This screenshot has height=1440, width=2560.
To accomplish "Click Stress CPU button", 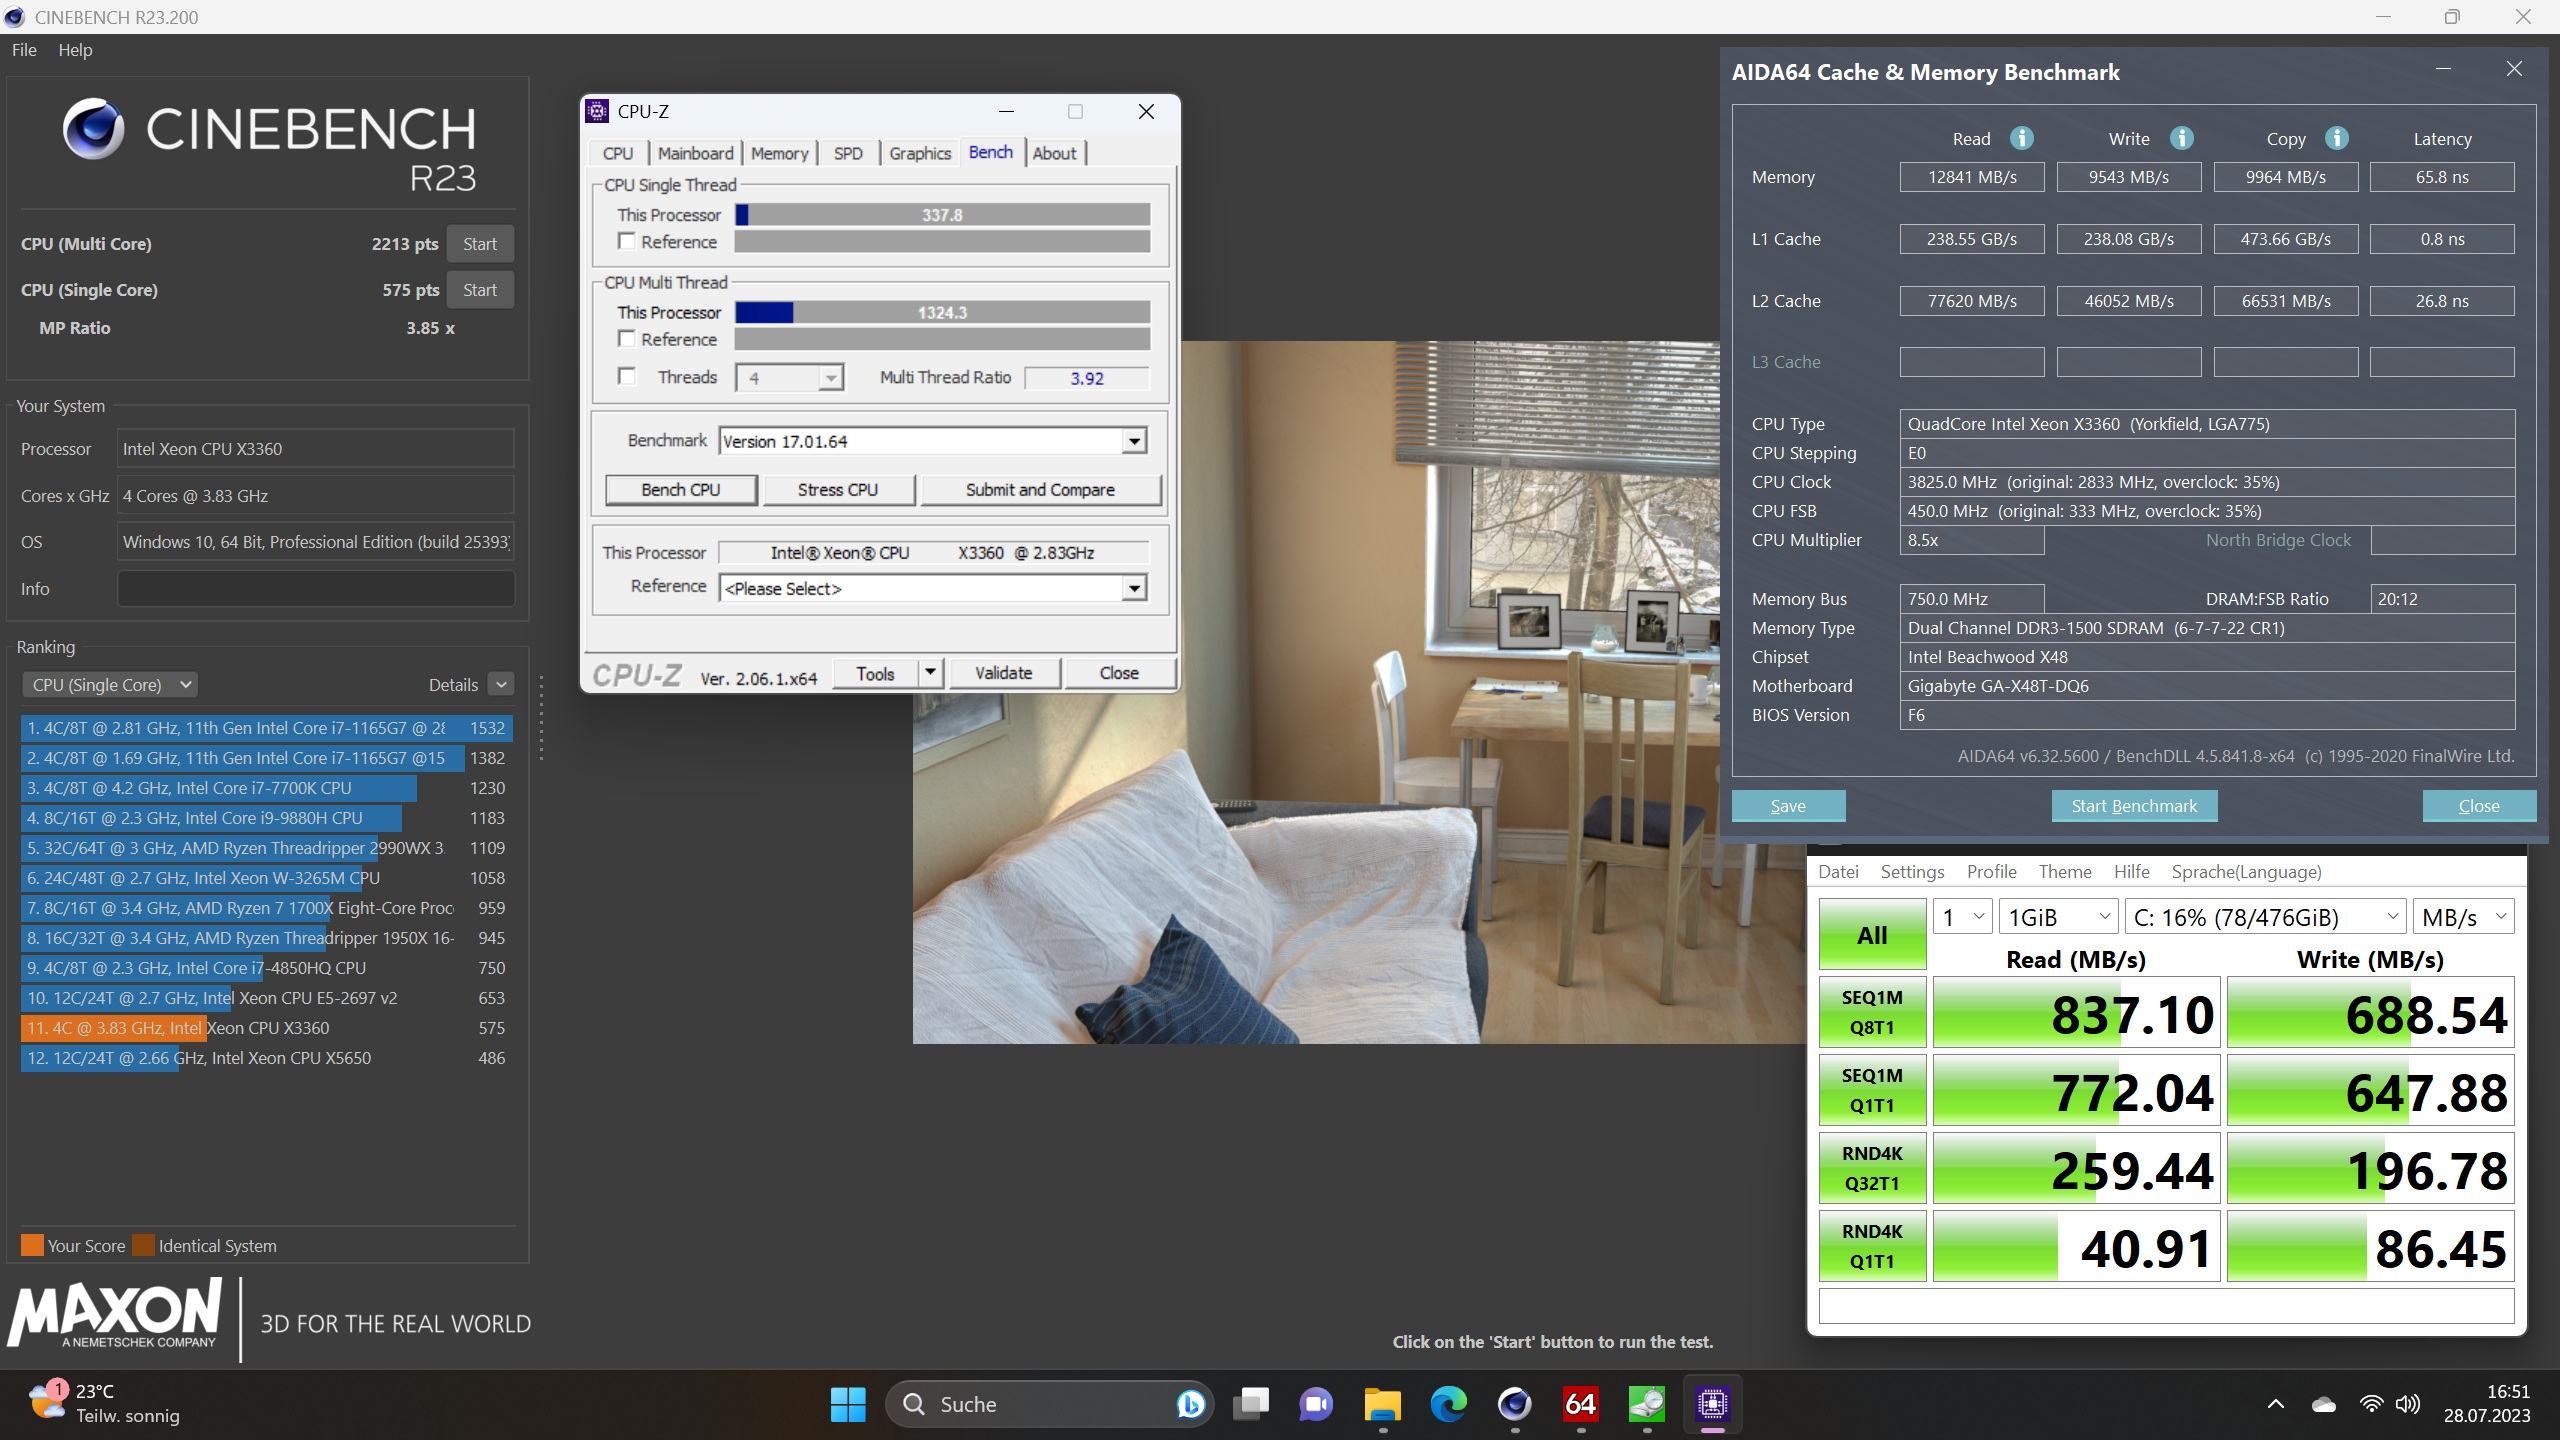I will coord(838,489).
